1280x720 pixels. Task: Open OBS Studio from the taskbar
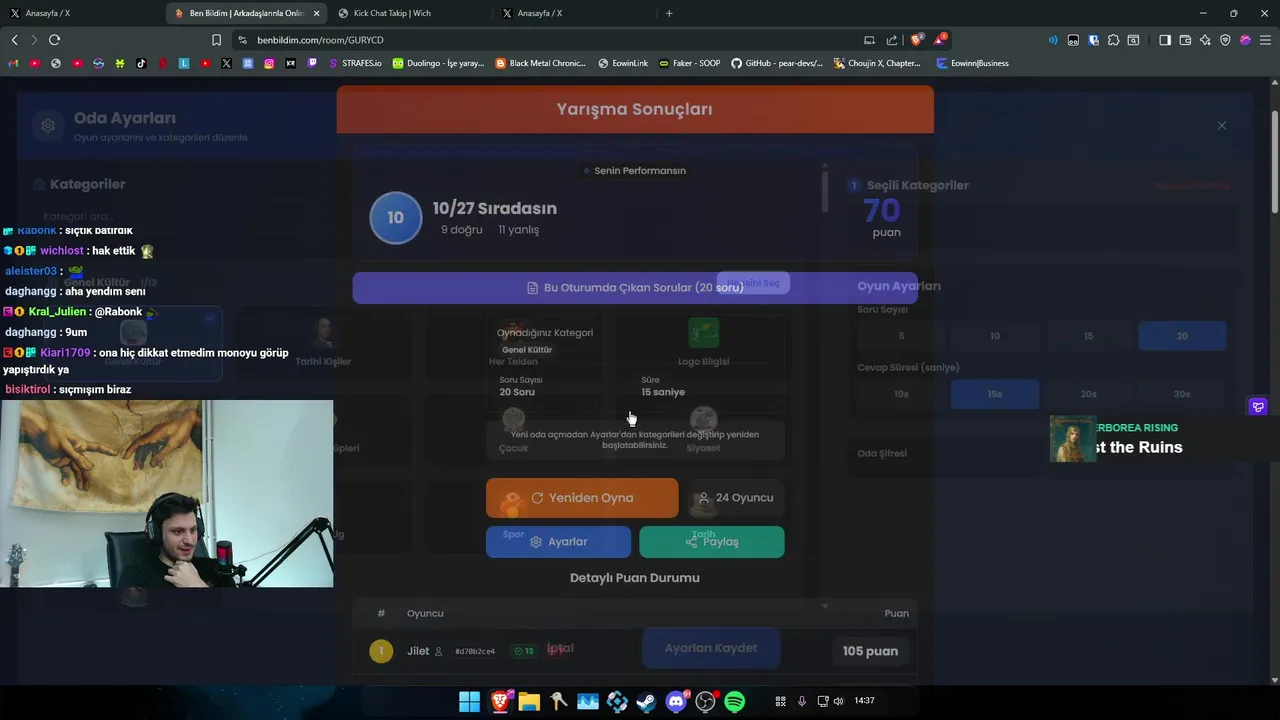(x=706, y=702)
